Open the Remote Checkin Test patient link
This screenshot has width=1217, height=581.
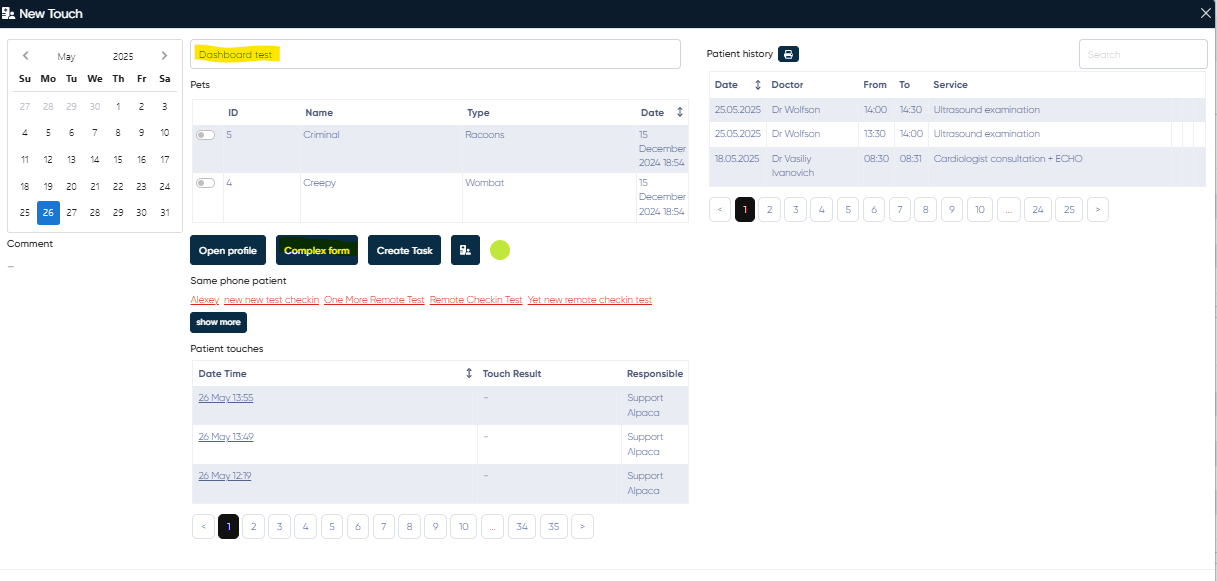click(476, 300)
